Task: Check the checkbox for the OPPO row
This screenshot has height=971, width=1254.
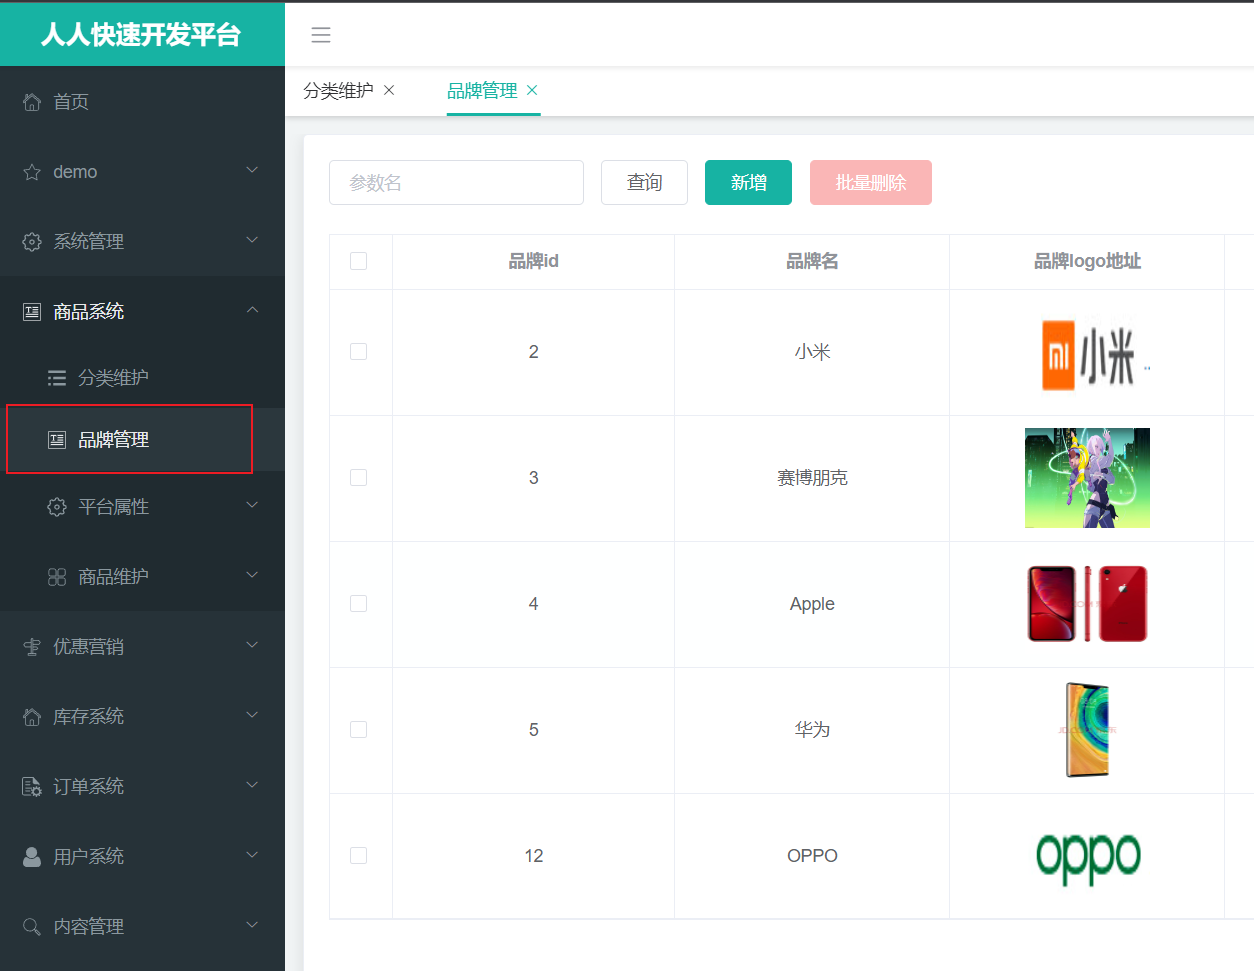Action: tap(359, 856)
